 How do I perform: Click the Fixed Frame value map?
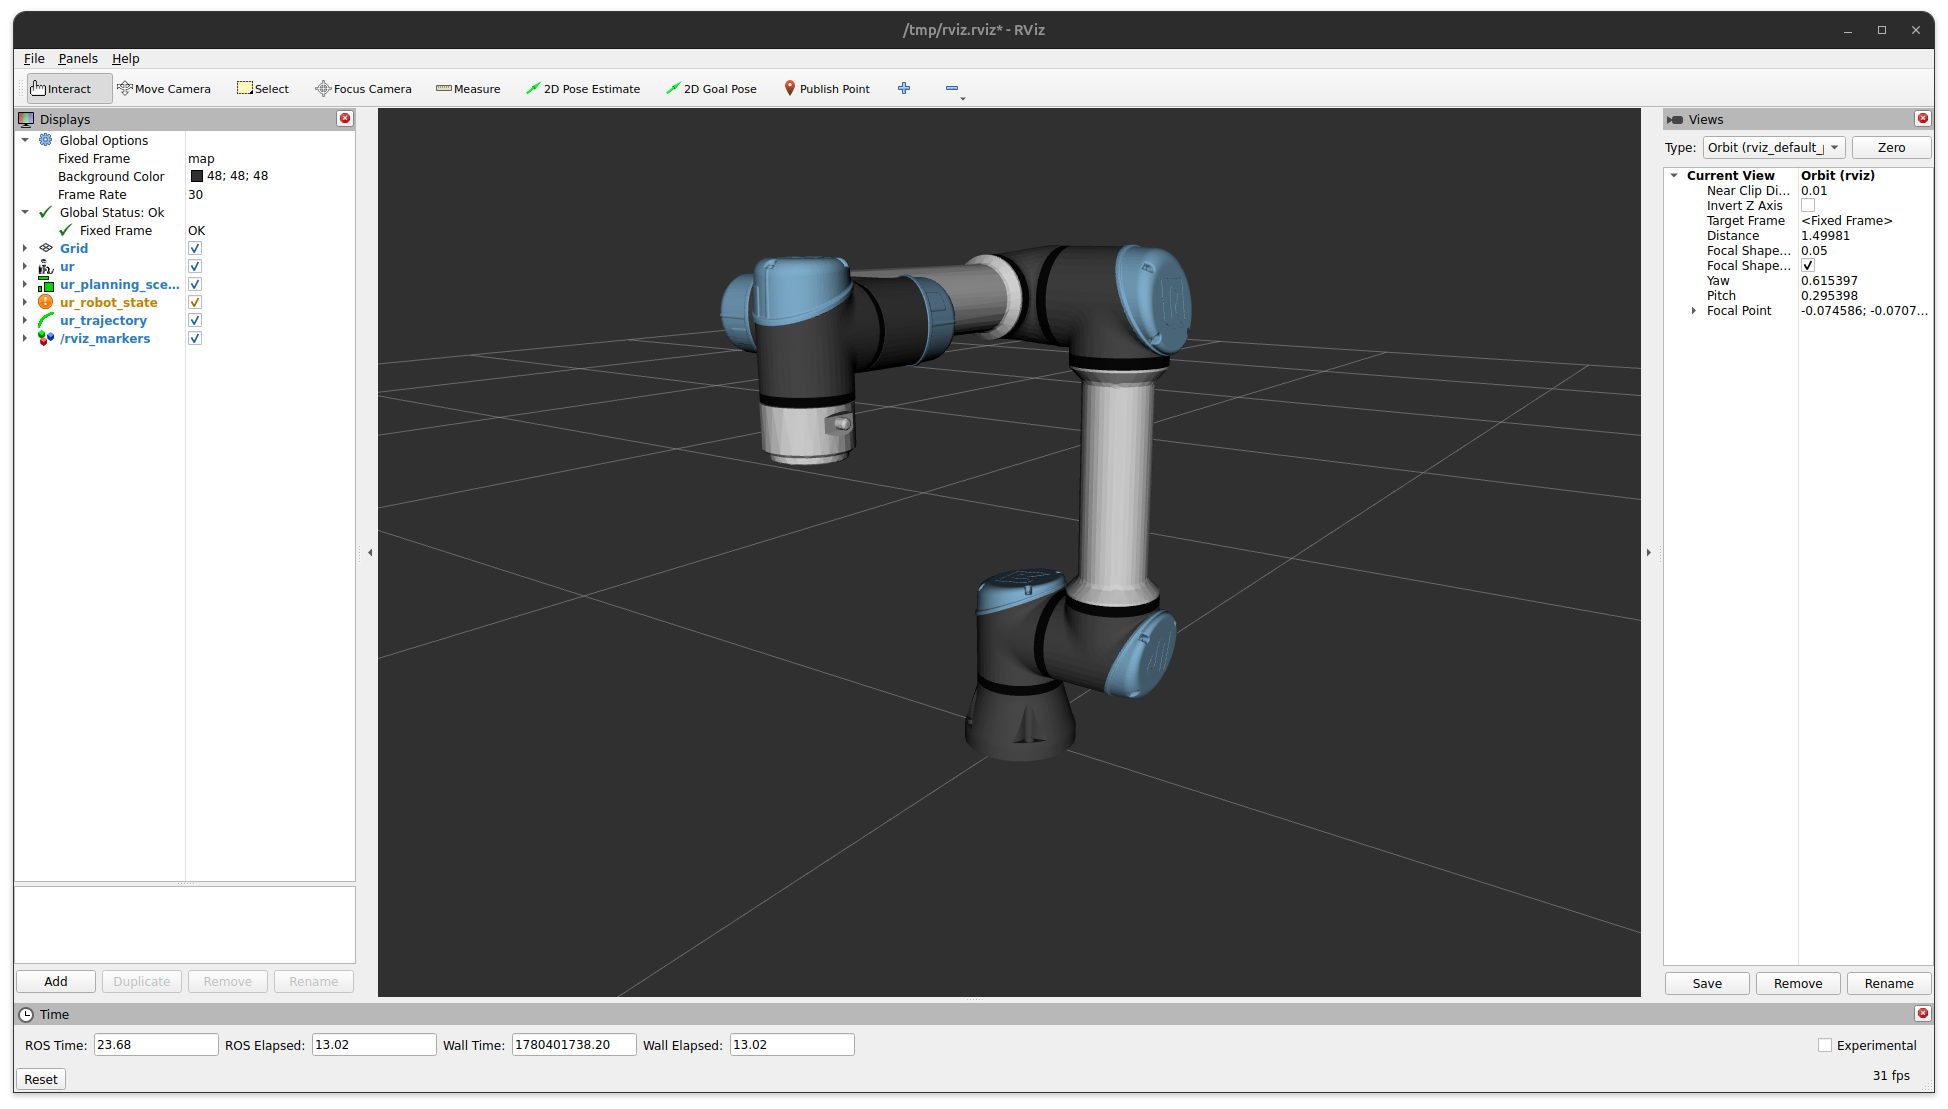pyautogui.click(x=201, y=159)
